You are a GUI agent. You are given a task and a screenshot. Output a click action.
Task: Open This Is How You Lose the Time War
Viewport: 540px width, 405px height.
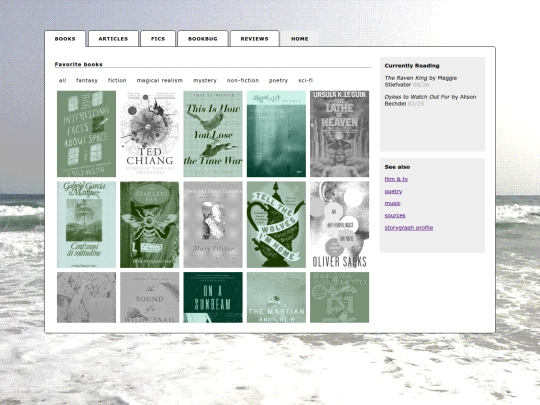click(213, 134)
